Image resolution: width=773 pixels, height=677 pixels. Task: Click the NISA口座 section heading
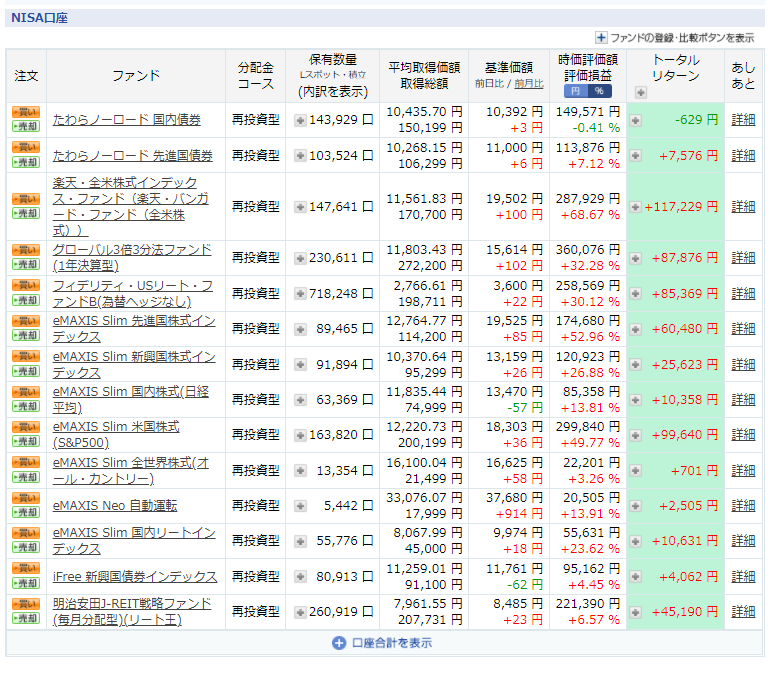click(x=39, y=18)
